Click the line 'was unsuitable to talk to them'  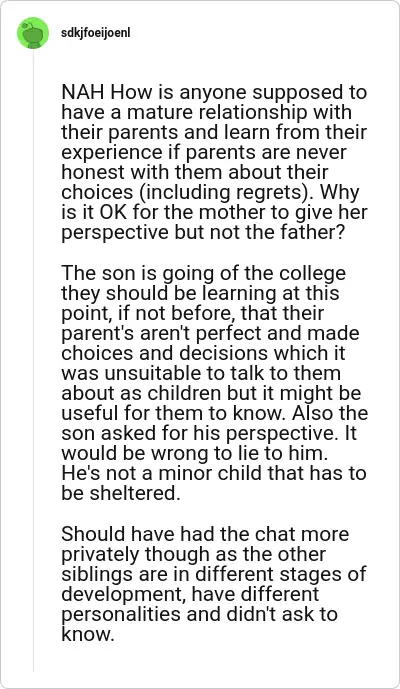pyautogui.click(x=201, y=373)
